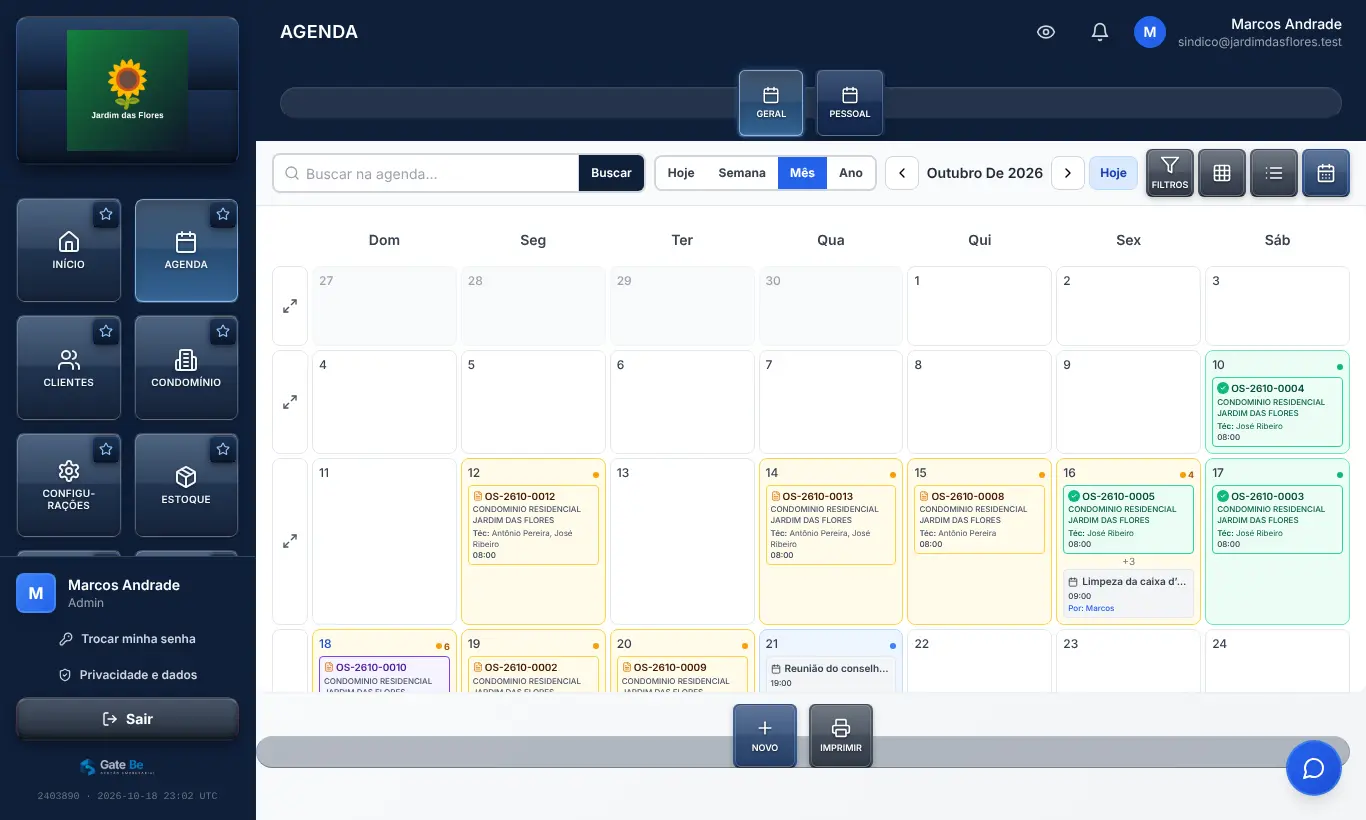Click the empty day 1 cell
The height and width of the screenshot is (820, 1366).
point(980,306)
